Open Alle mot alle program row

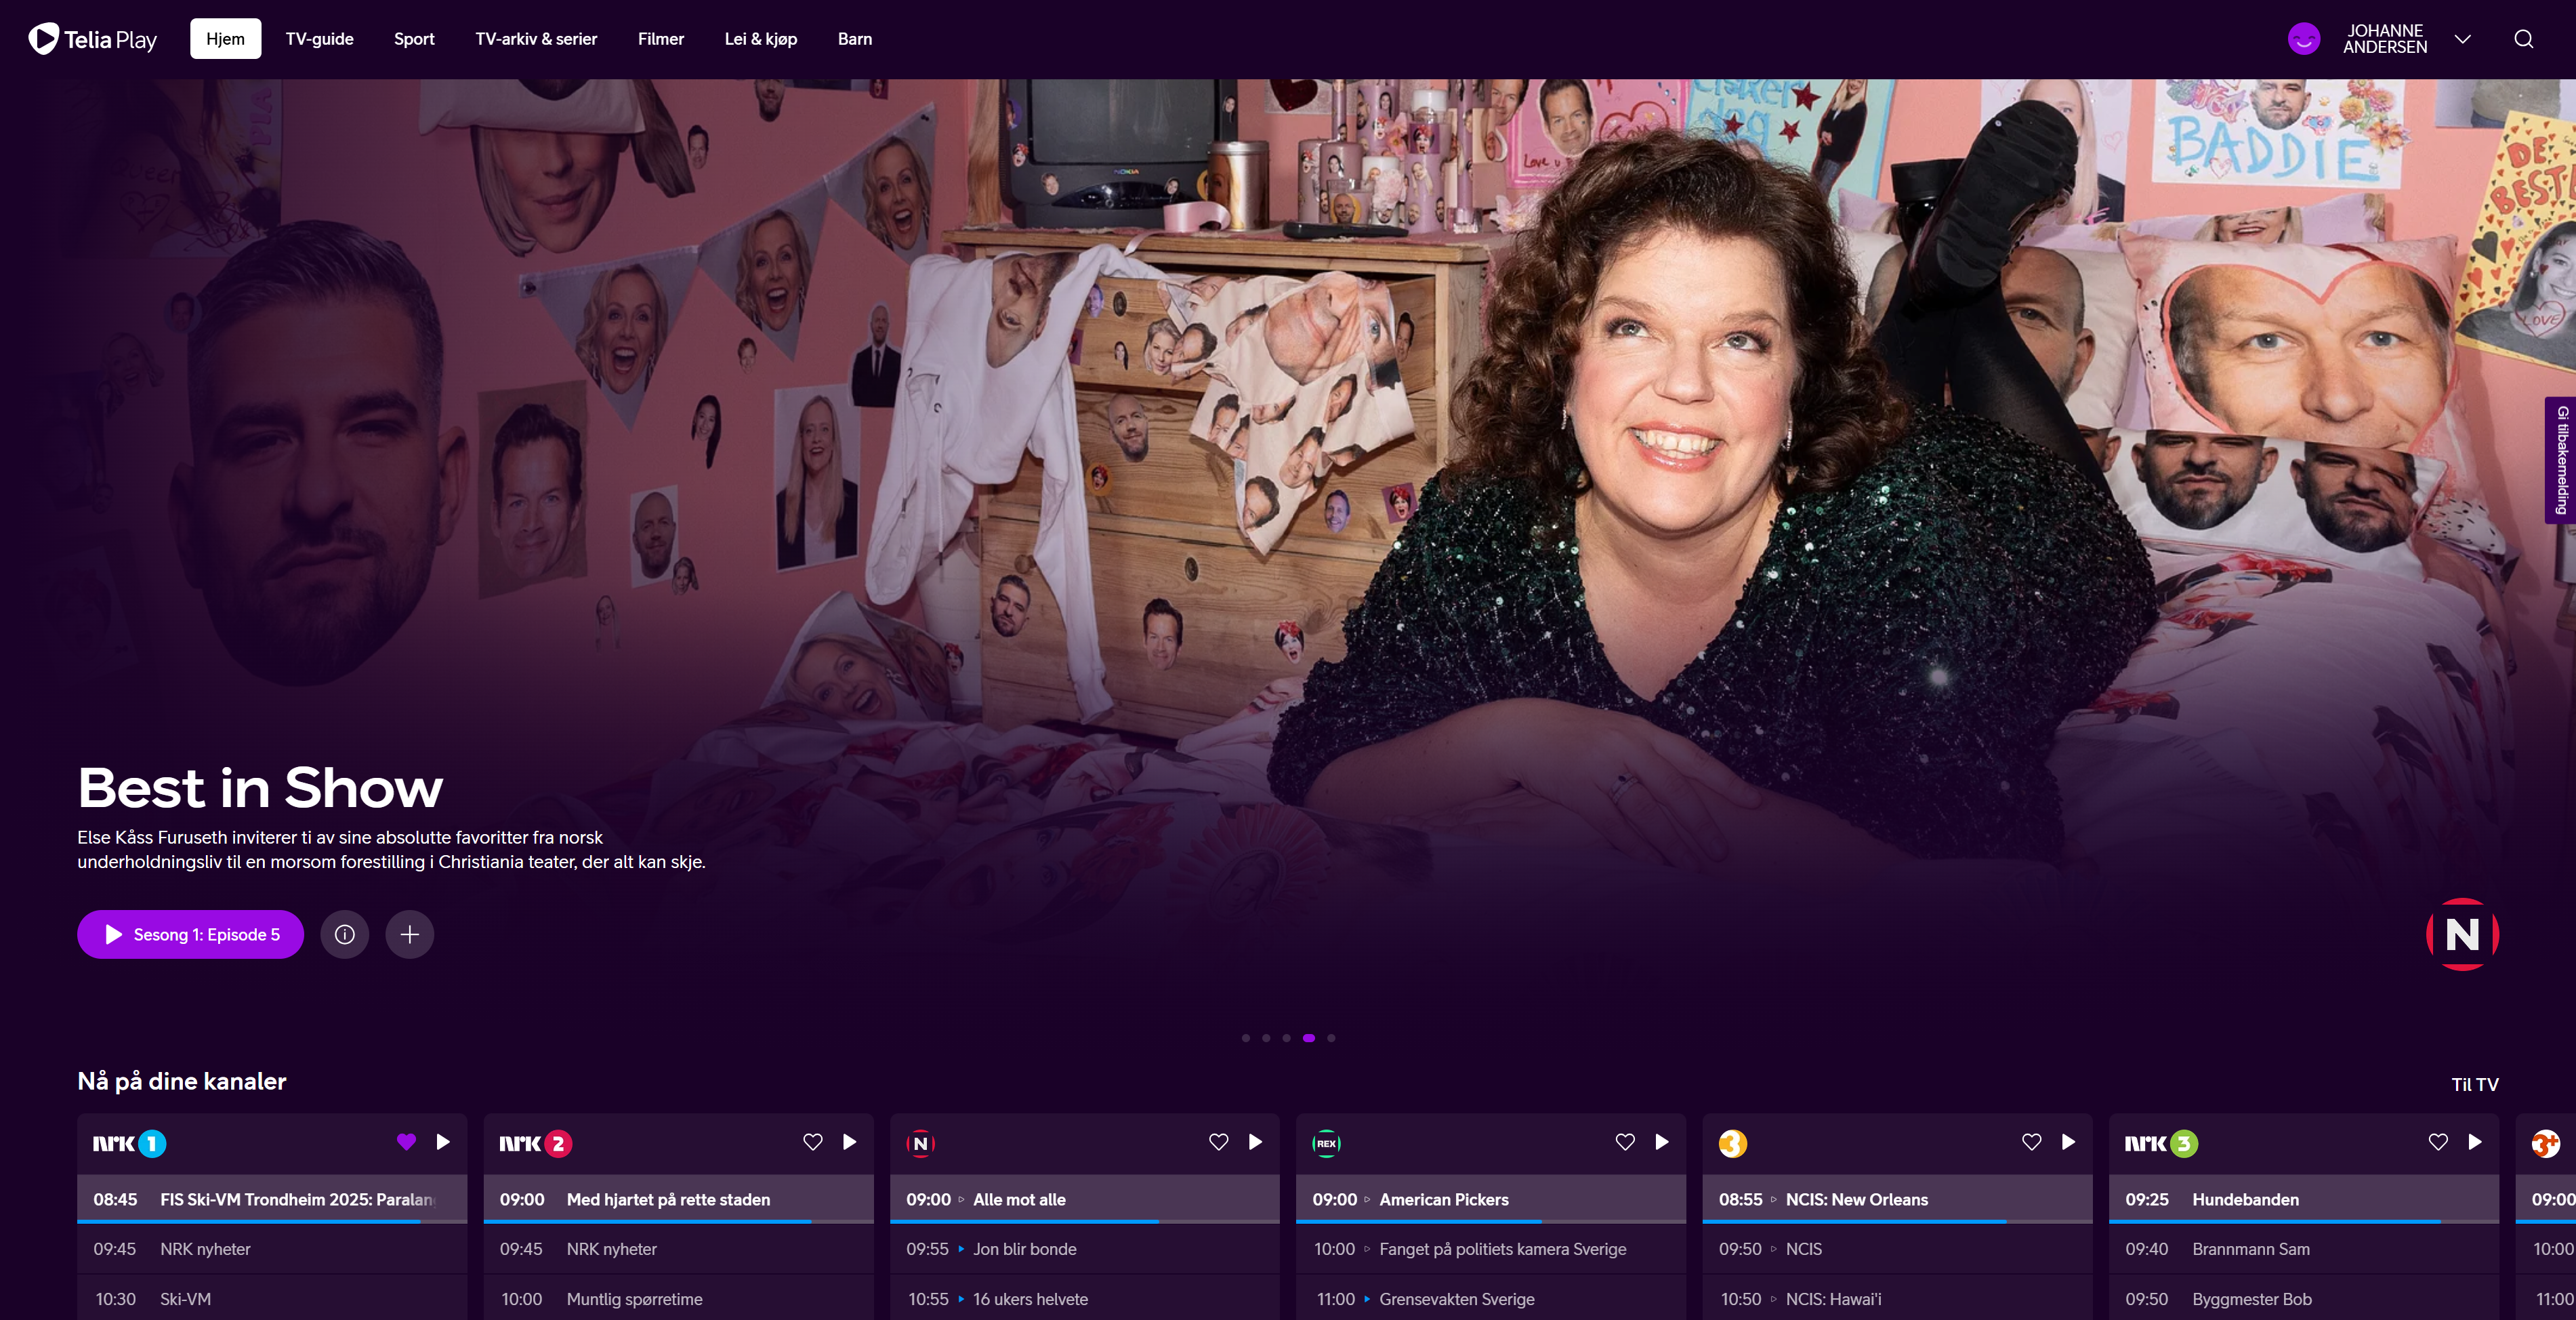(x=1084, y=1199)
